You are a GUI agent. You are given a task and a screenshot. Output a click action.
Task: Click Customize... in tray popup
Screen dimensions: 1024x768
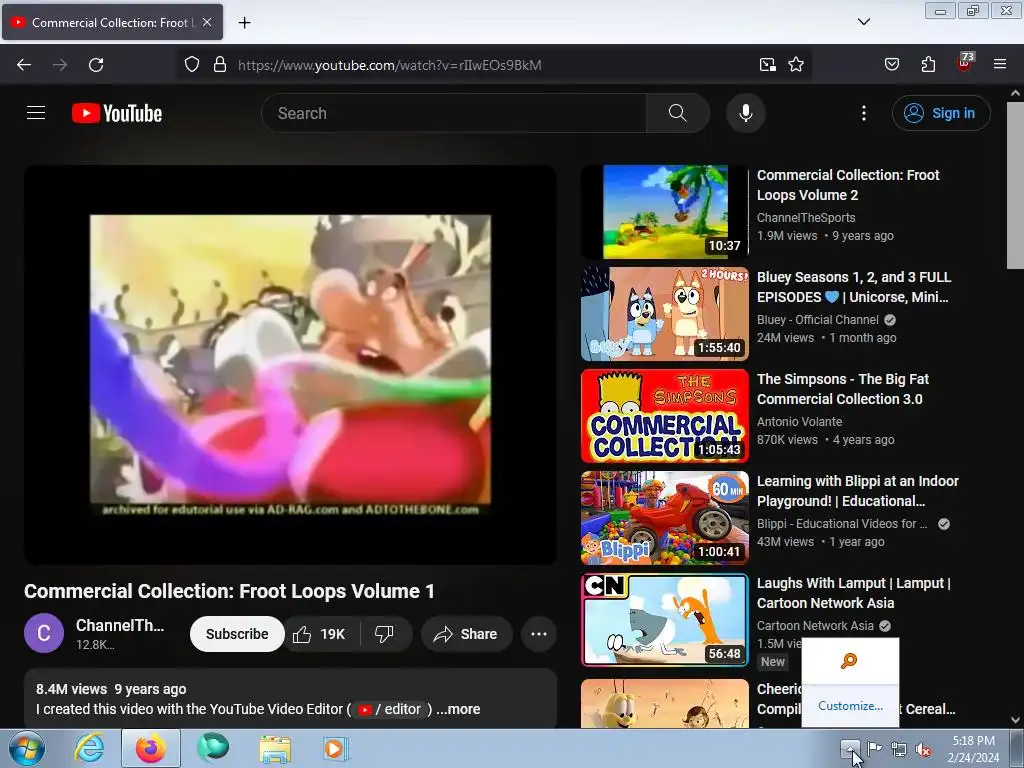point(850,706)
